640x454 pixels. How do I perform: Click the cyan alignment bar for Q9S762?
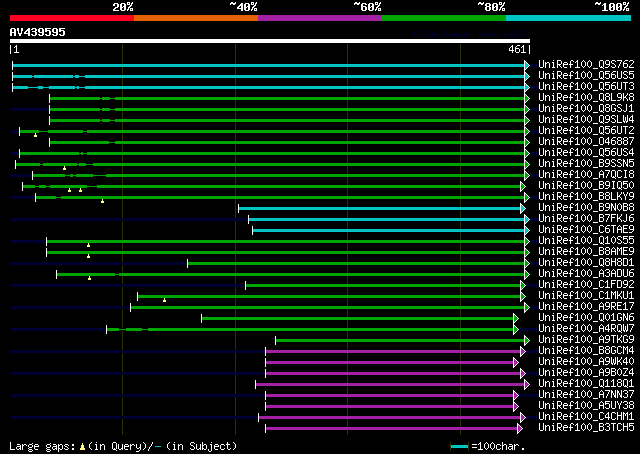coord(269,65)
